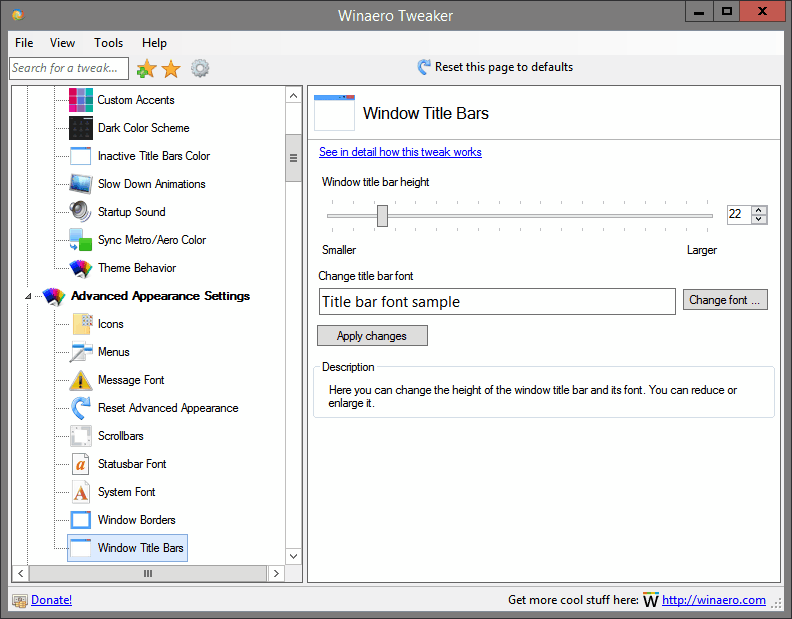The image size is (792, 619).
Task: Select the Message Font label
Action: [x=131, y=380]
